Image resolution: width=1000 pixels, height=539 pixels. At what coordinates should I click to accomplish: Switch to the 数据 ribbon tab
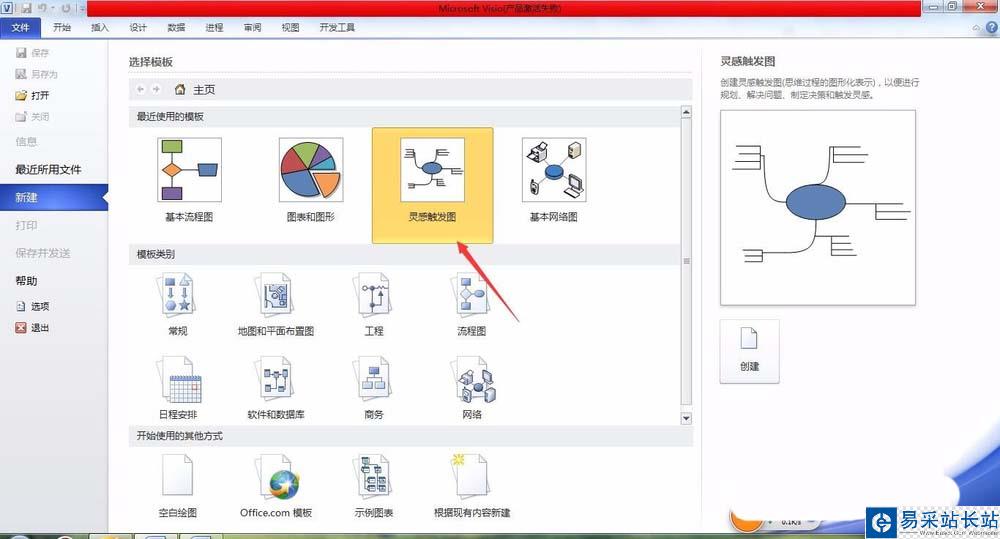176,27
